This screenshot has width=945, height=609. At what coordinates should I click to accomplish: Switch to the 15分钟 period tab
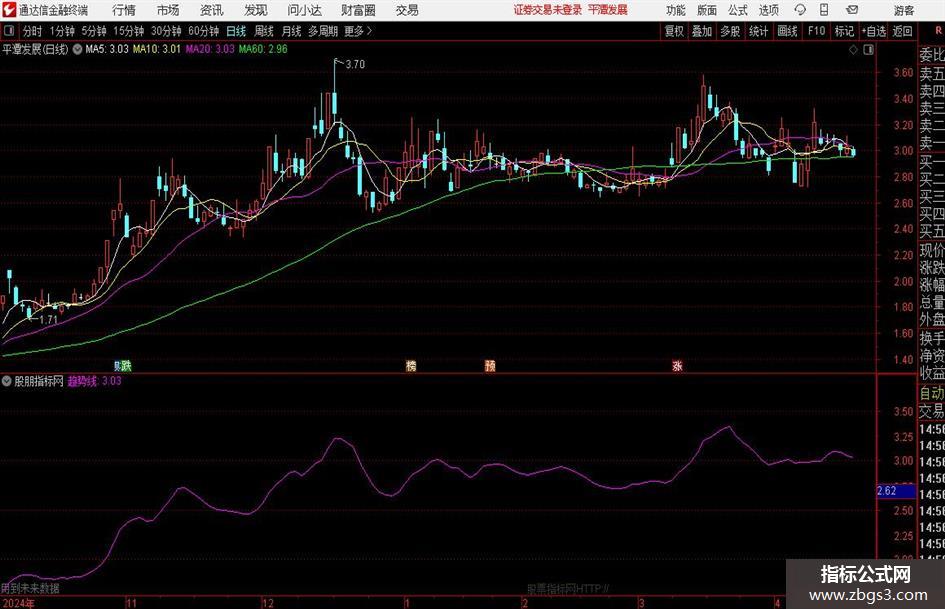[x=128, y=31]
